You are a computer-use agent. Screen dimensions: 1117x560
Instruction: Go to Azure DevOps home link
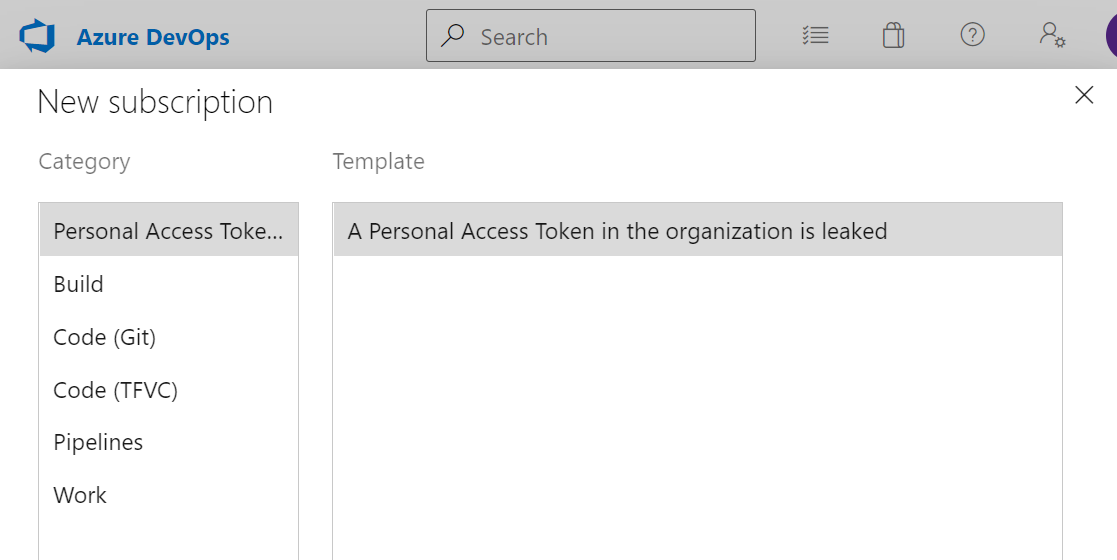point(153,37)
